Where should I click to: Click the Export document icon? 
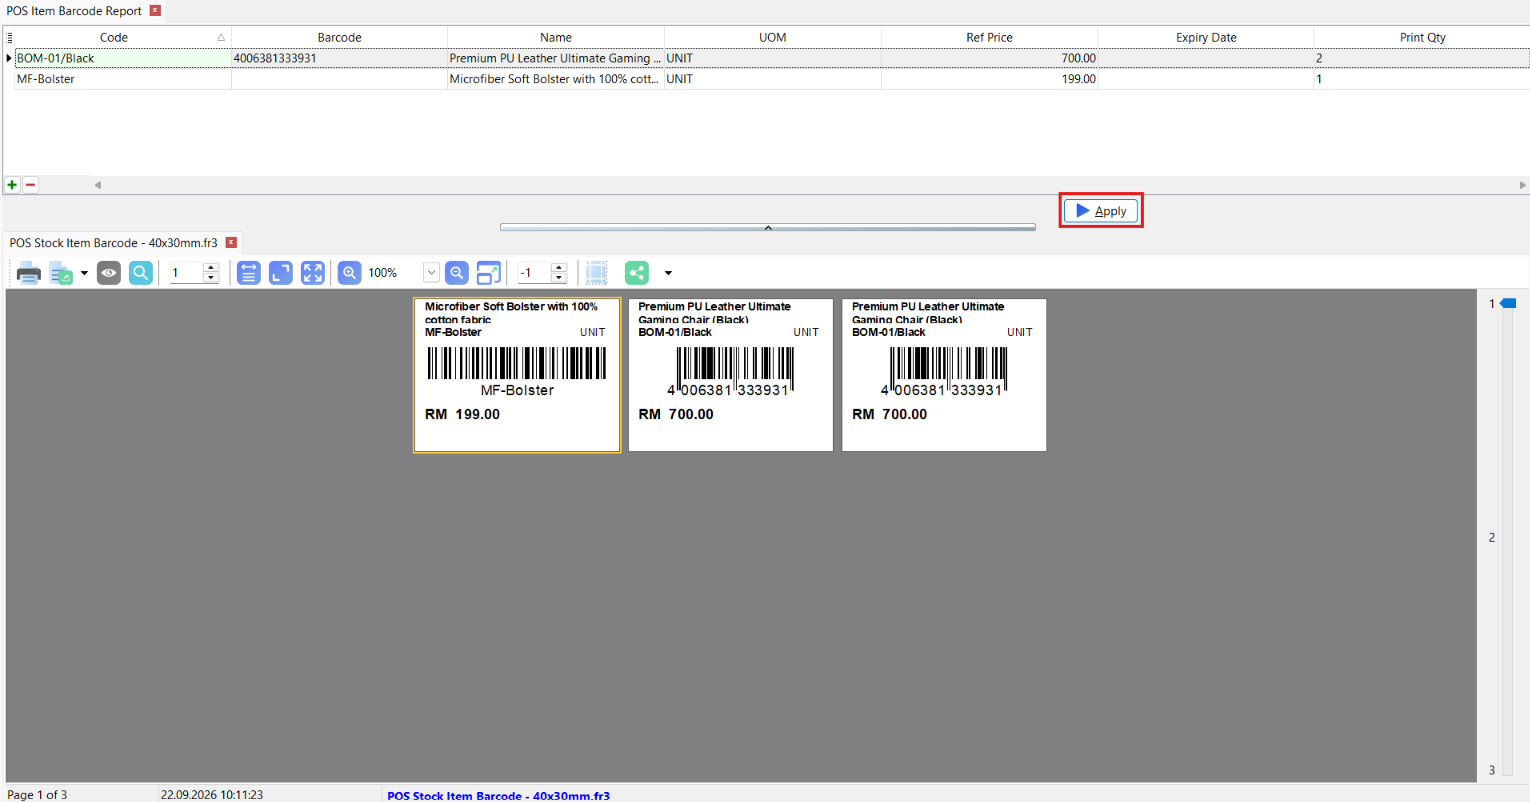61,273
